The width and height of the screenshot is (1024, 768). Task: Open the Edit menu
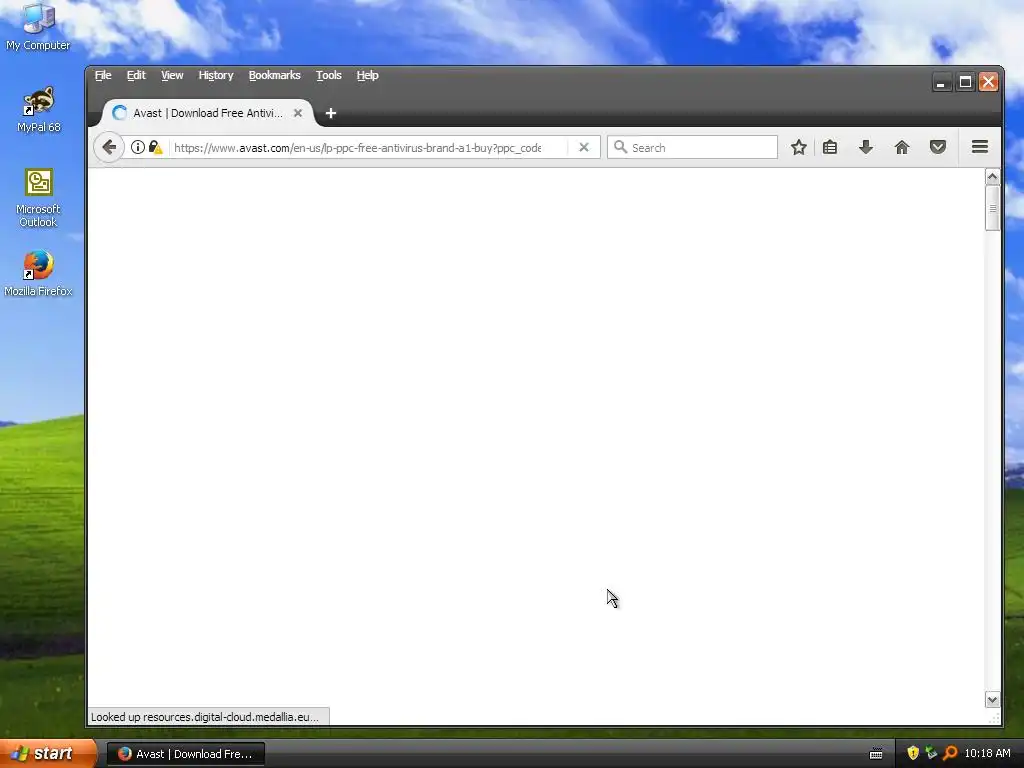click(136, 76)
